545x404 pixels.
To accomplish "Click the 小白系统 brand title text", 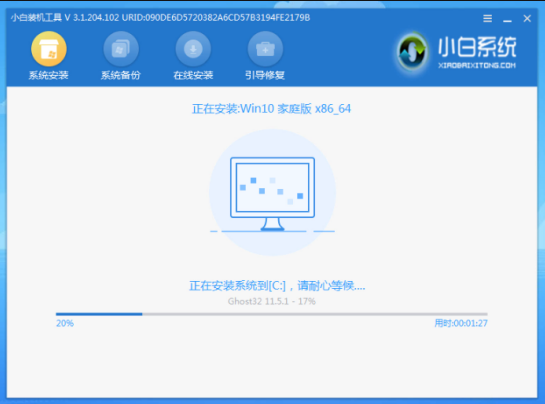I will pyautogui.click(x=477, y=47).
